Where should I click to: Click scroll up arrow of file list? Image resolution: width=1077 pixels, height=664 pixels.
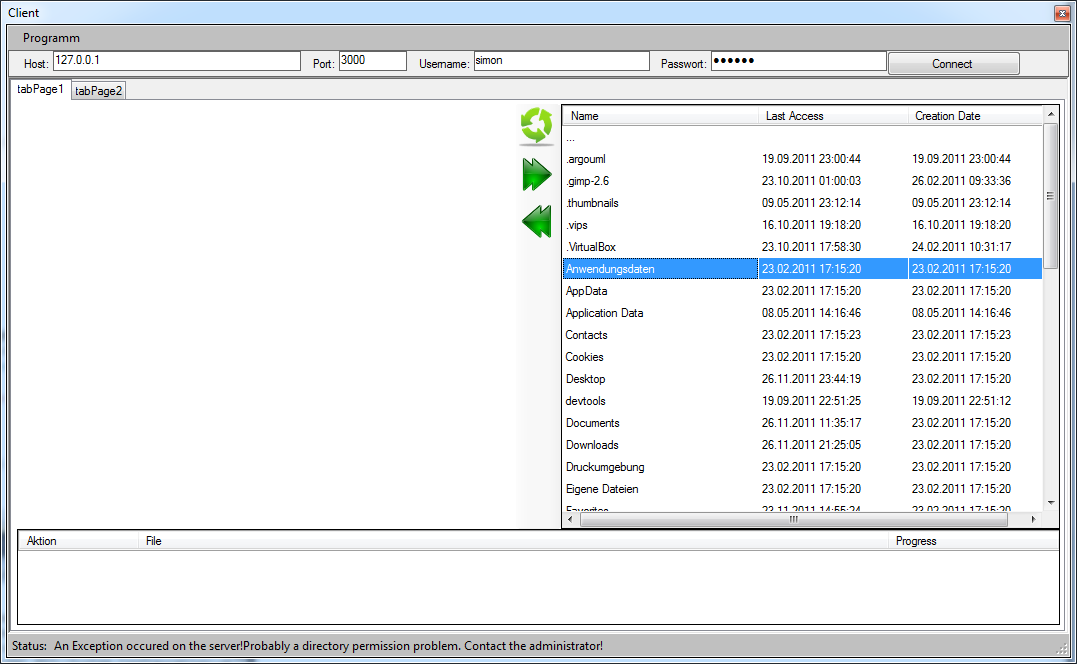pos(1050,113)
